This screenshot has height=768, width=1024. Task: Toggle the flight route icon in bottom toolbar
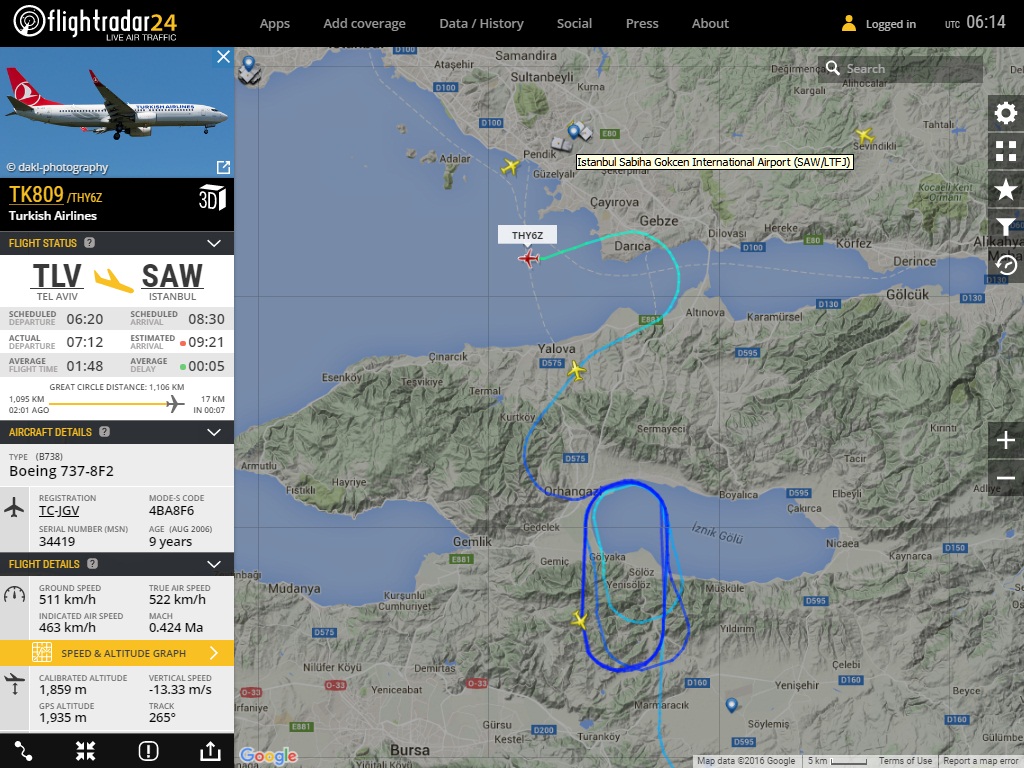(24, 751)
